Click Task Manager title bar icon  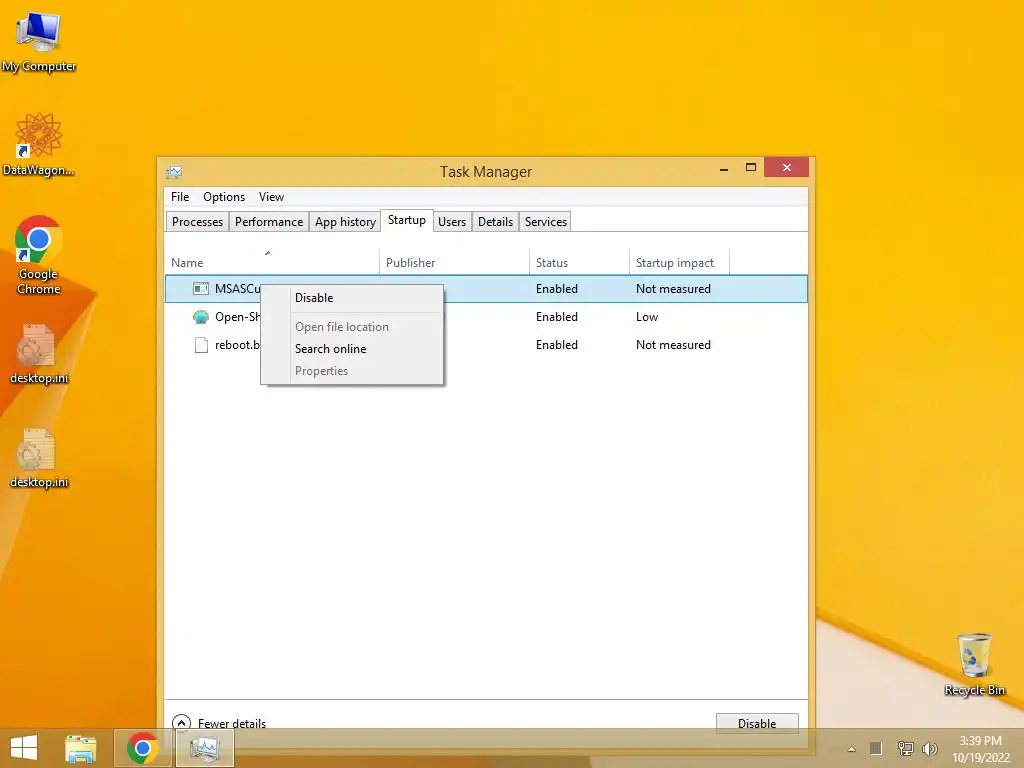(174, 172)
